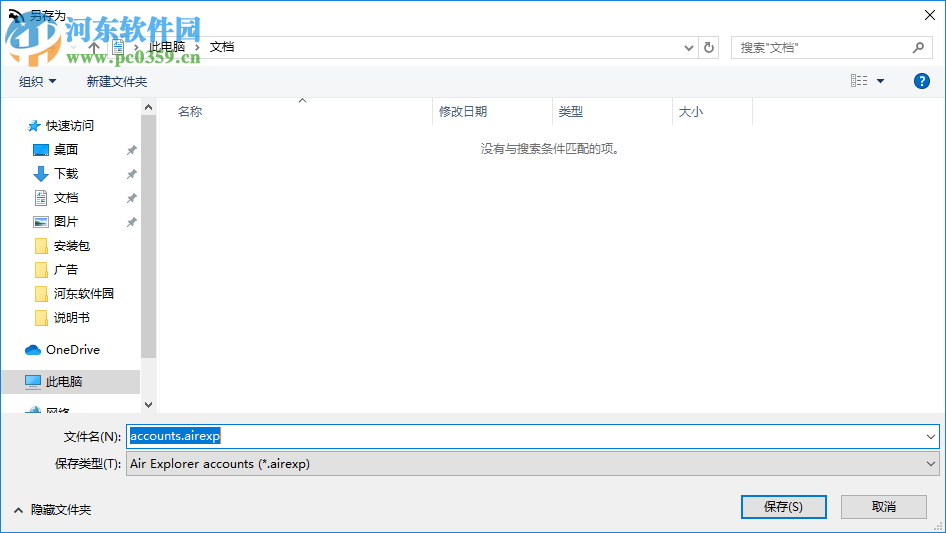Click the 此电脑 breadcrumb chevron
The width and height of the screenshot is (946, 533).
(x=197, y=47)
